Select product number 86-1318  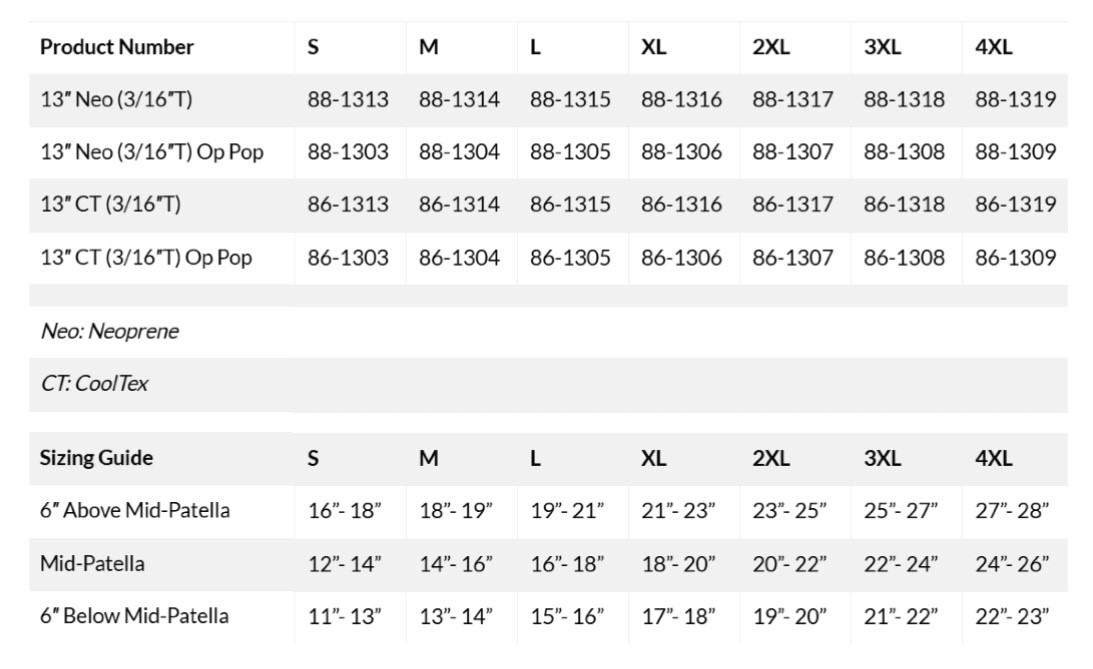click(x=904, y=204)
